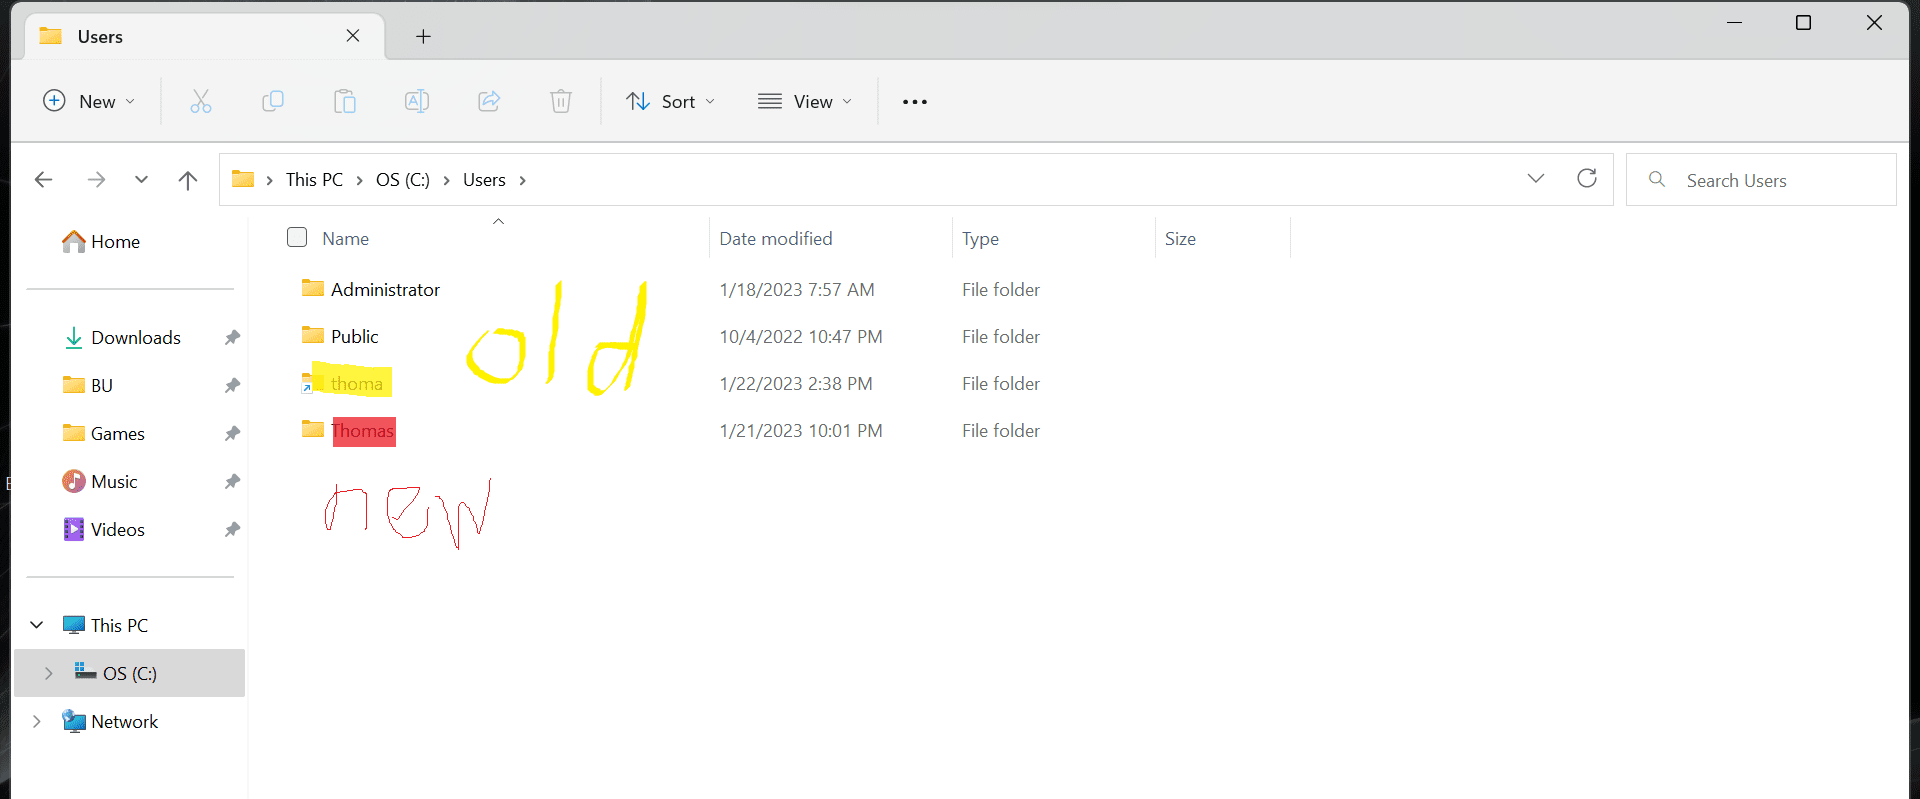
Task: Open the Sort dropdown menu
Action: [x=670, y=101]
